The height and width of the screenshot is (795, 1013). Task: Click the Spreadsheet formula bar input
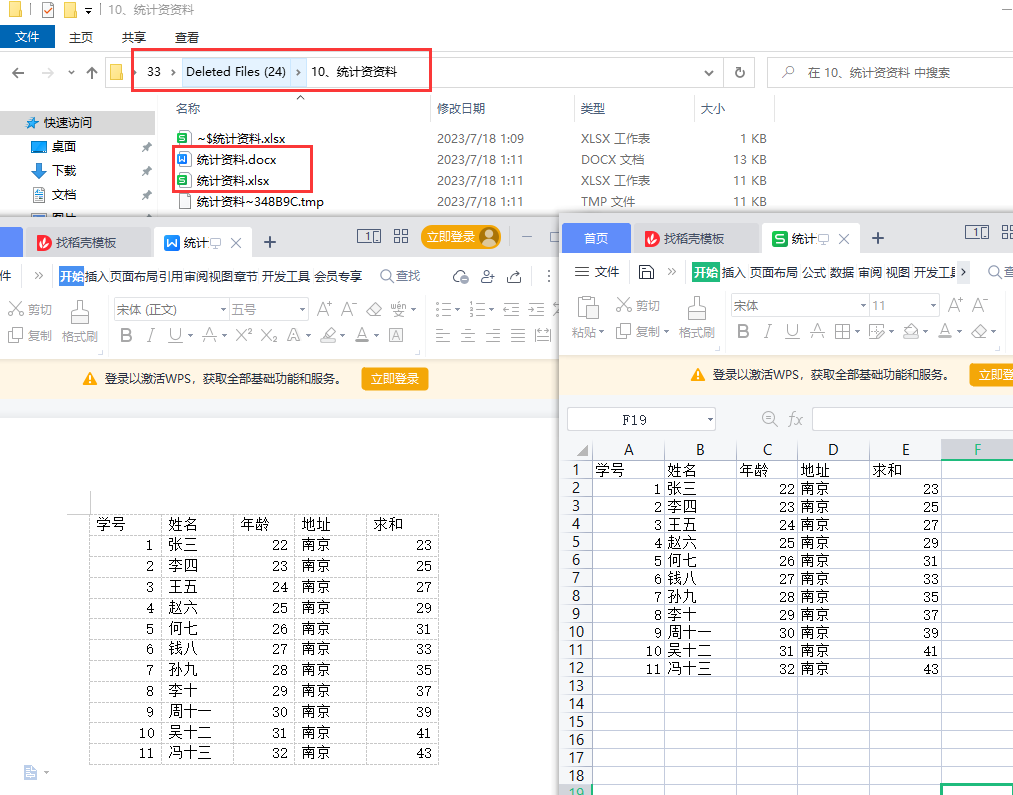(x=912, y=419)
